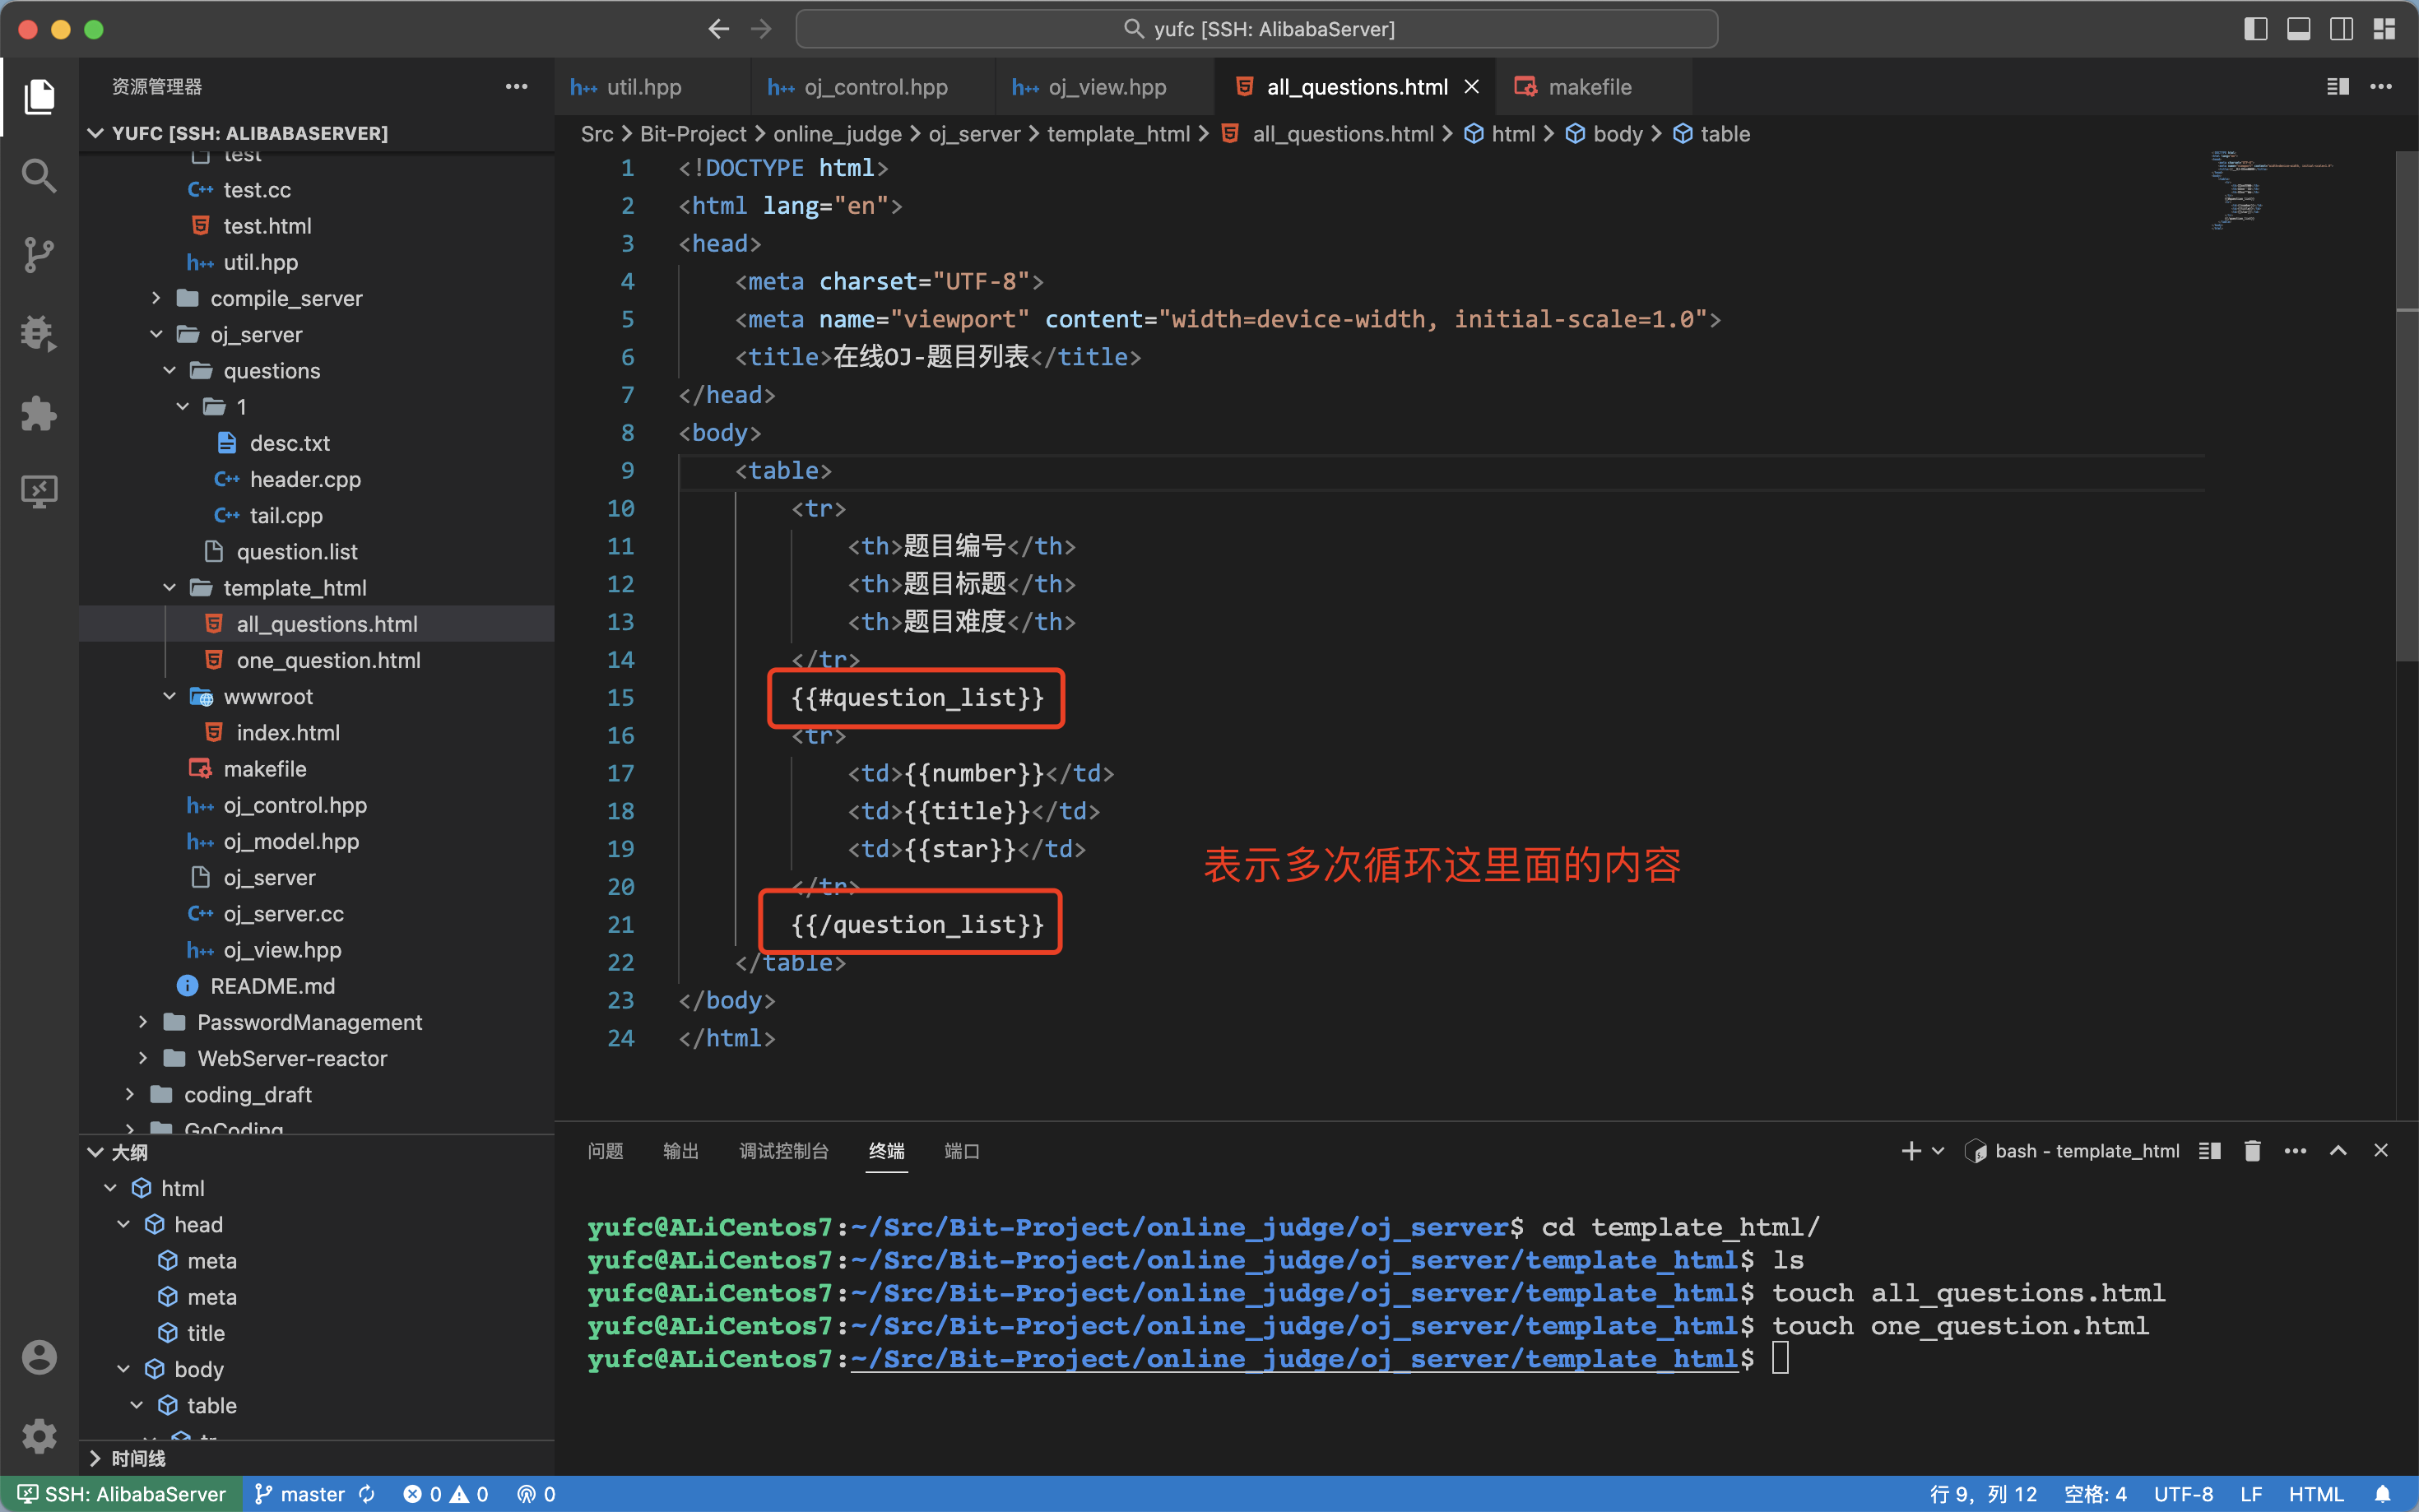Open desc.txt in questions folder
This screenshot has width=2419, height=1512.
click(x=316, y=443)
